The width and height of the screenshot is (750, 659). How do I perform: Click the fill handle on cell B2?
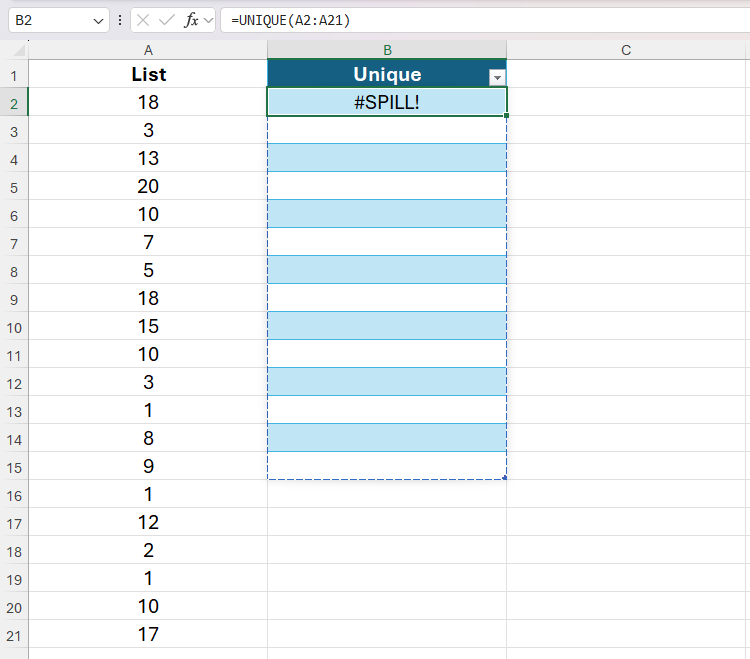pos(507,116)
